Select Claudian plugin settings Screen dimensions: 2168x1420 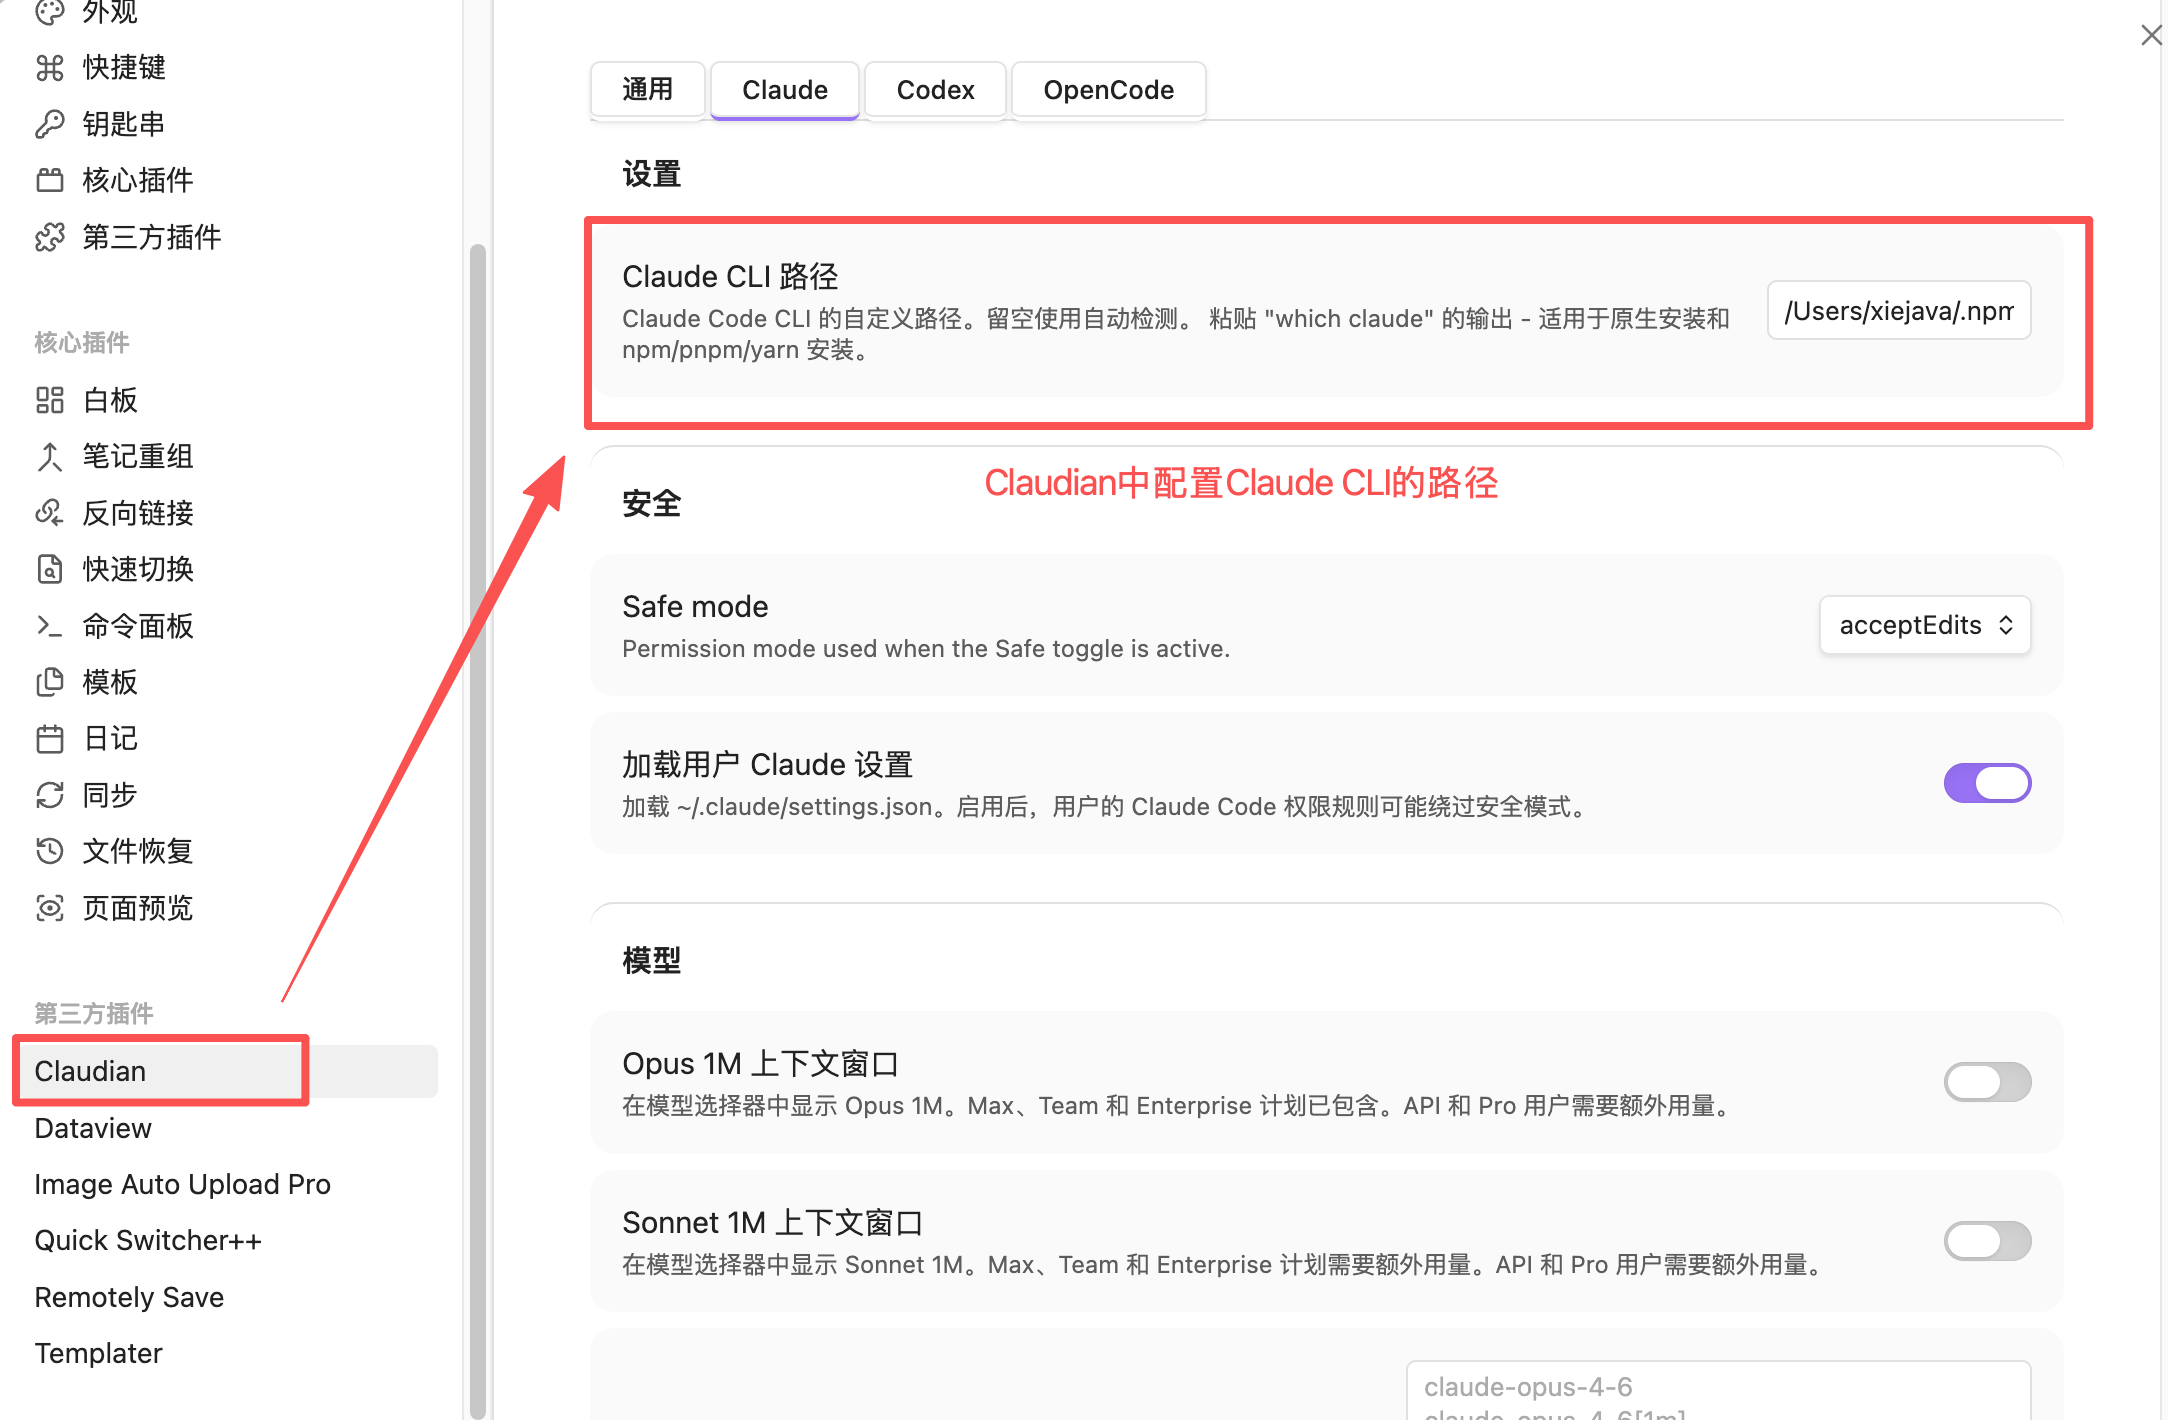point(226,1071)
